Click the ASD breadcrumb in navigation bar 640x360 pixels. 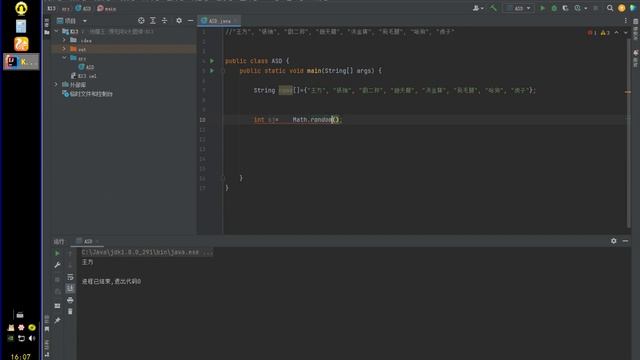(83, 8)
